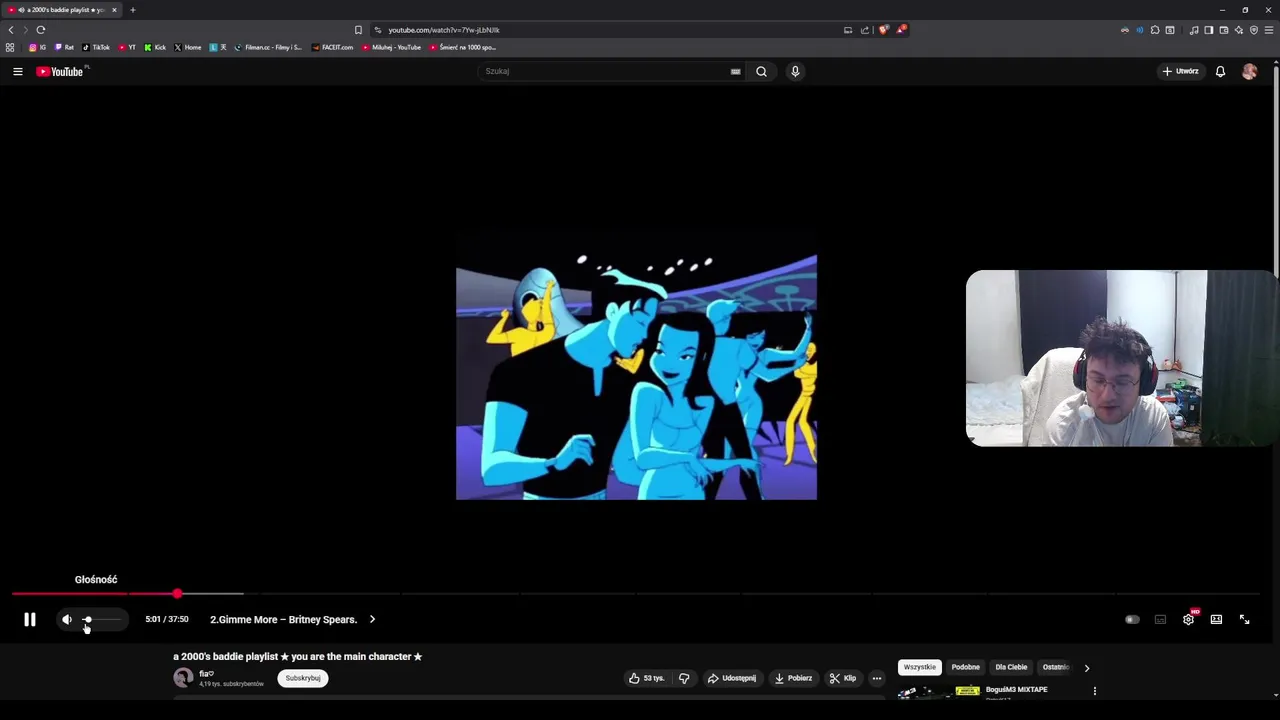Open a new browser tab
The image size is (1280, 720).
click(x=132, y=10)
